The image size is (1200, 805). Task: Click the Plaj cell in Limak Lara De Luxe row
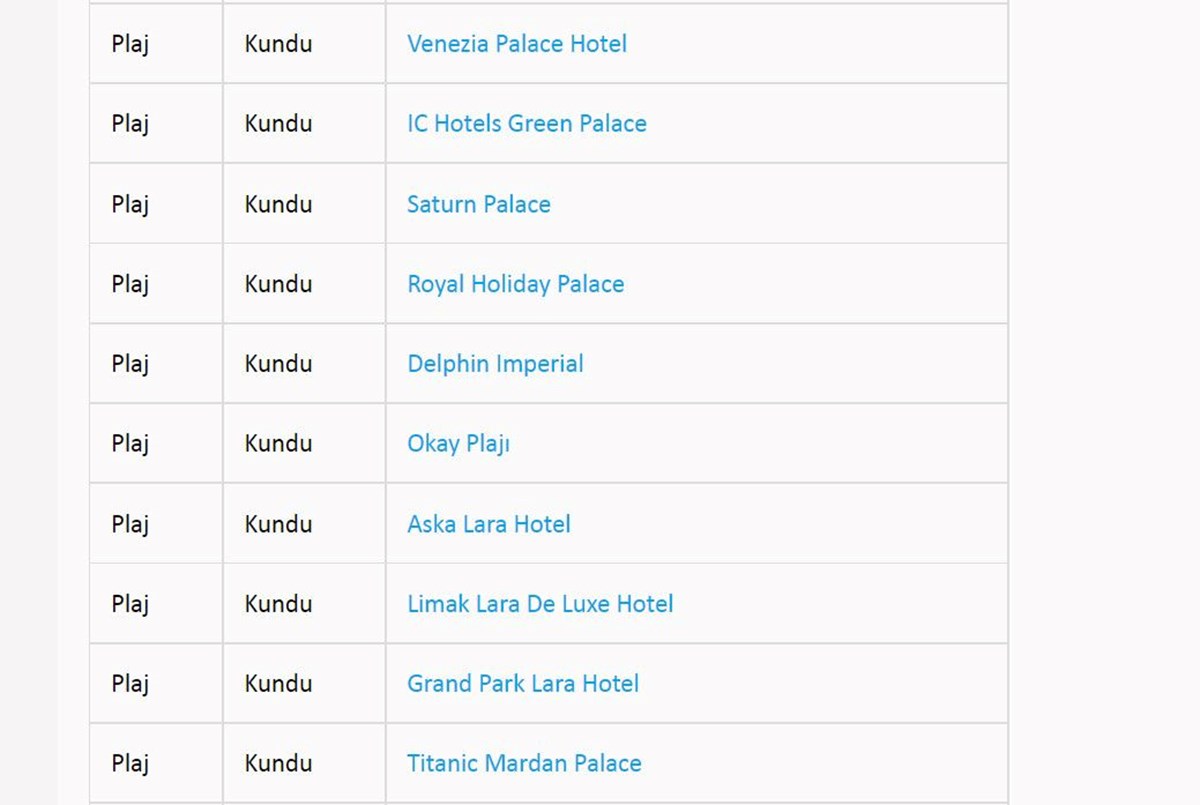(156, 604)
